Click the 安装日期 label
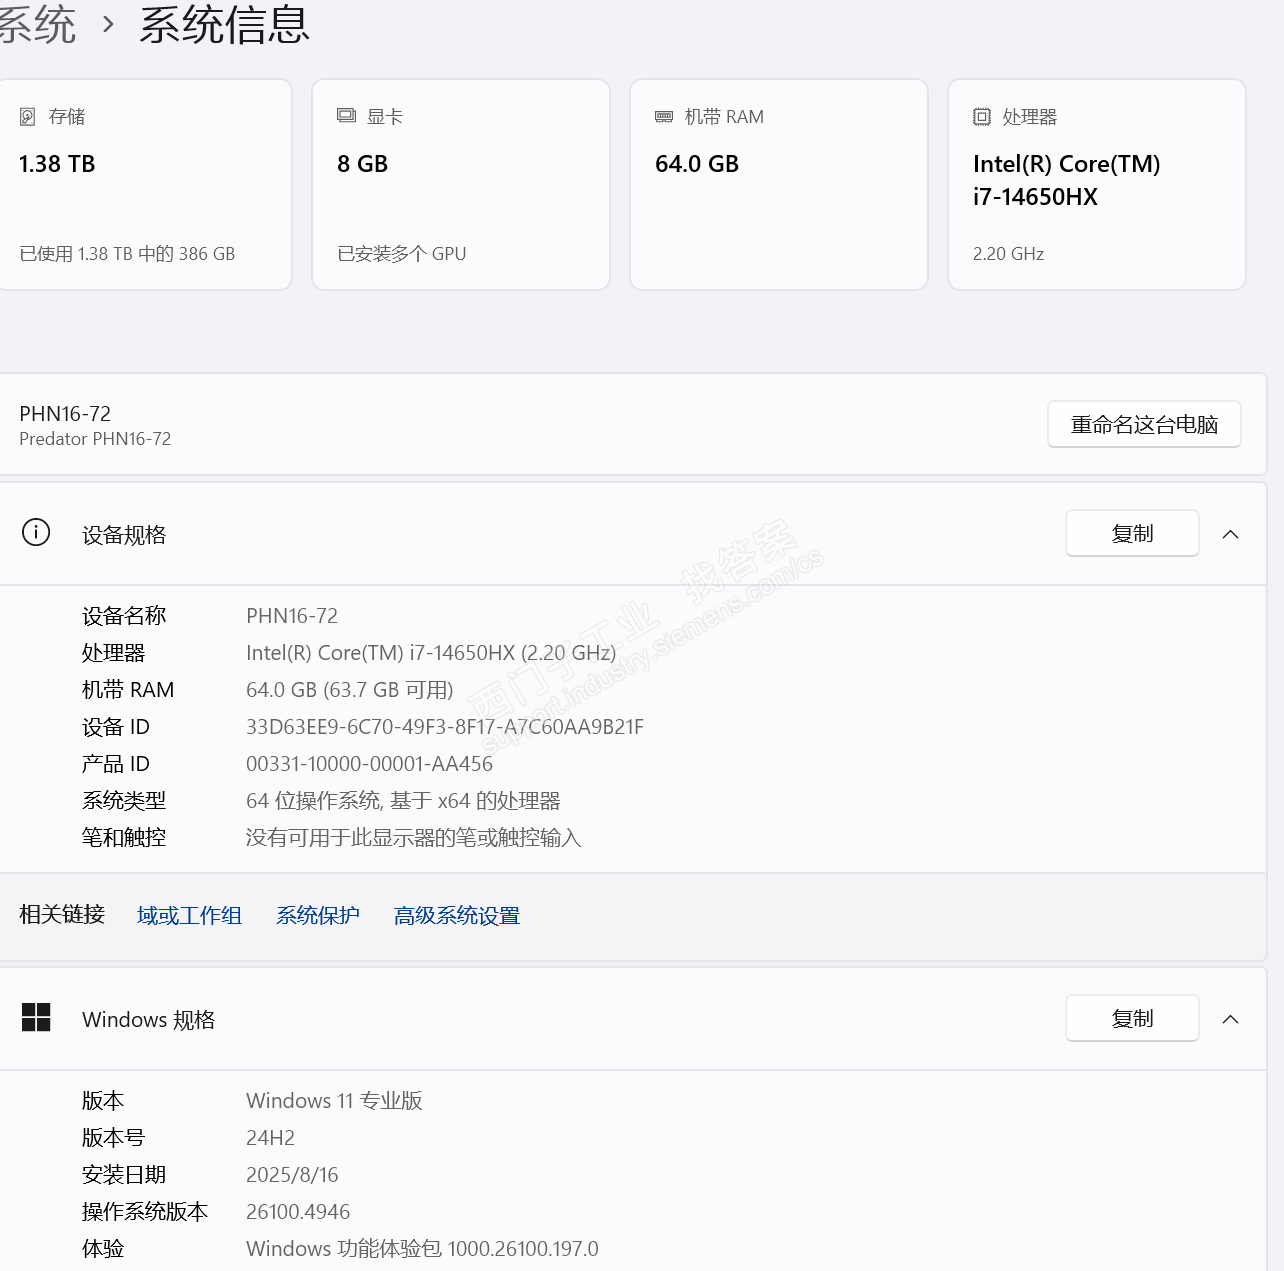1284x1271 pixels. coord(124,1175)
